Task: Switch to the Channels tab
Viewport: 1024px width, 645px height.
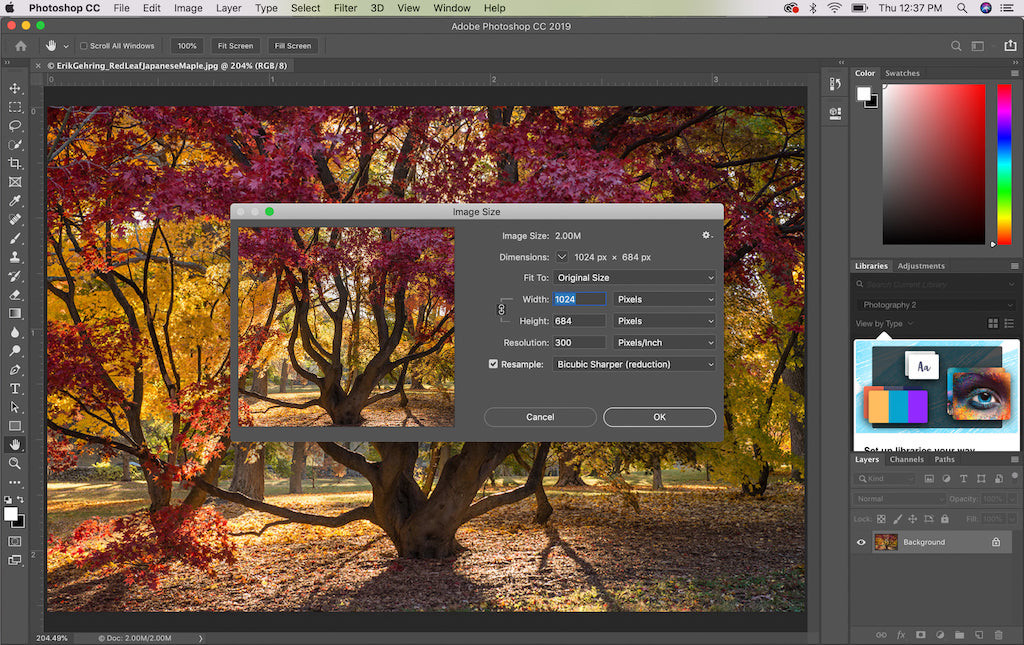Action: 906,460
